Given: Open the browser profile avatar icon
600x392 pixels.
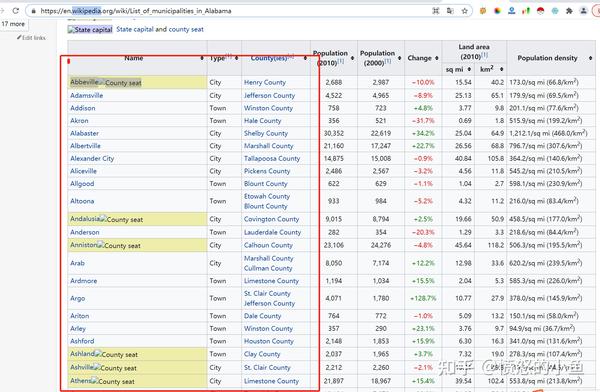Looking at the screenshot, I should tap(584, 11).
